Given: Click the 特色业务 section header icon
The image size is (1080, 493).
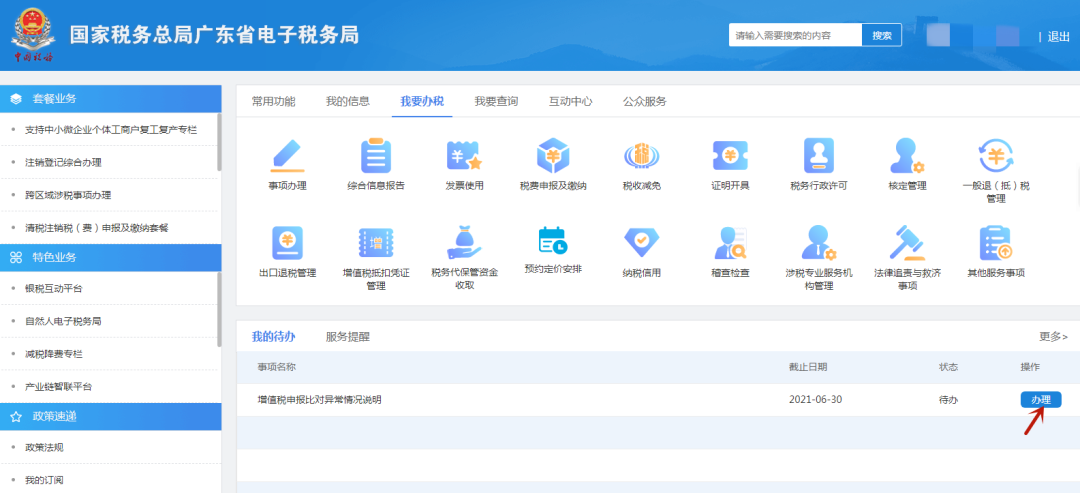Looking at the screenshot, I should coord(17,258).
